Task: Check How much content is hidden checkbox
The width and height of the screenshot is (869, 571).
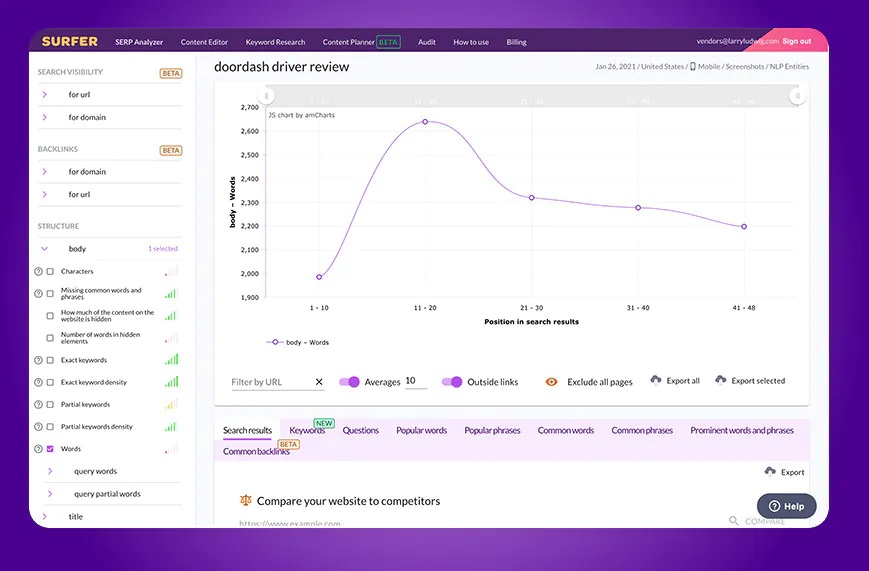Action: pyautogui.click(x=50, y=316)
